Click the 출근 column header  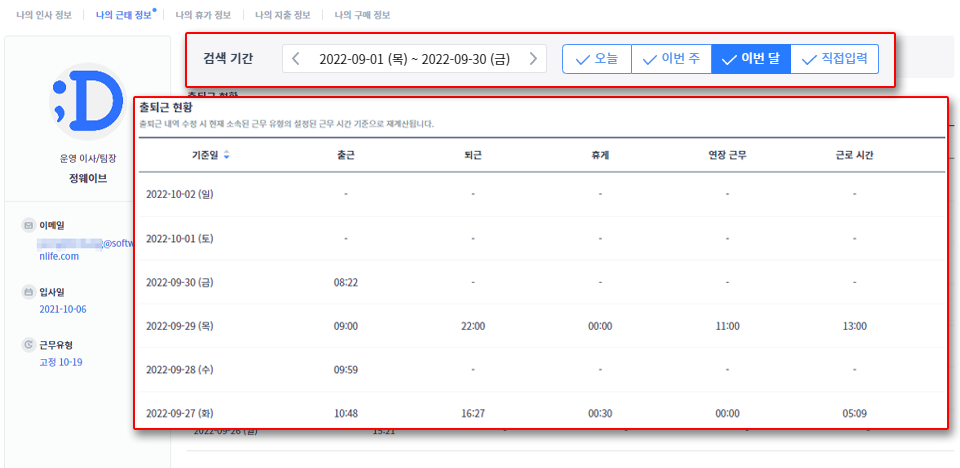pos(346,155)
